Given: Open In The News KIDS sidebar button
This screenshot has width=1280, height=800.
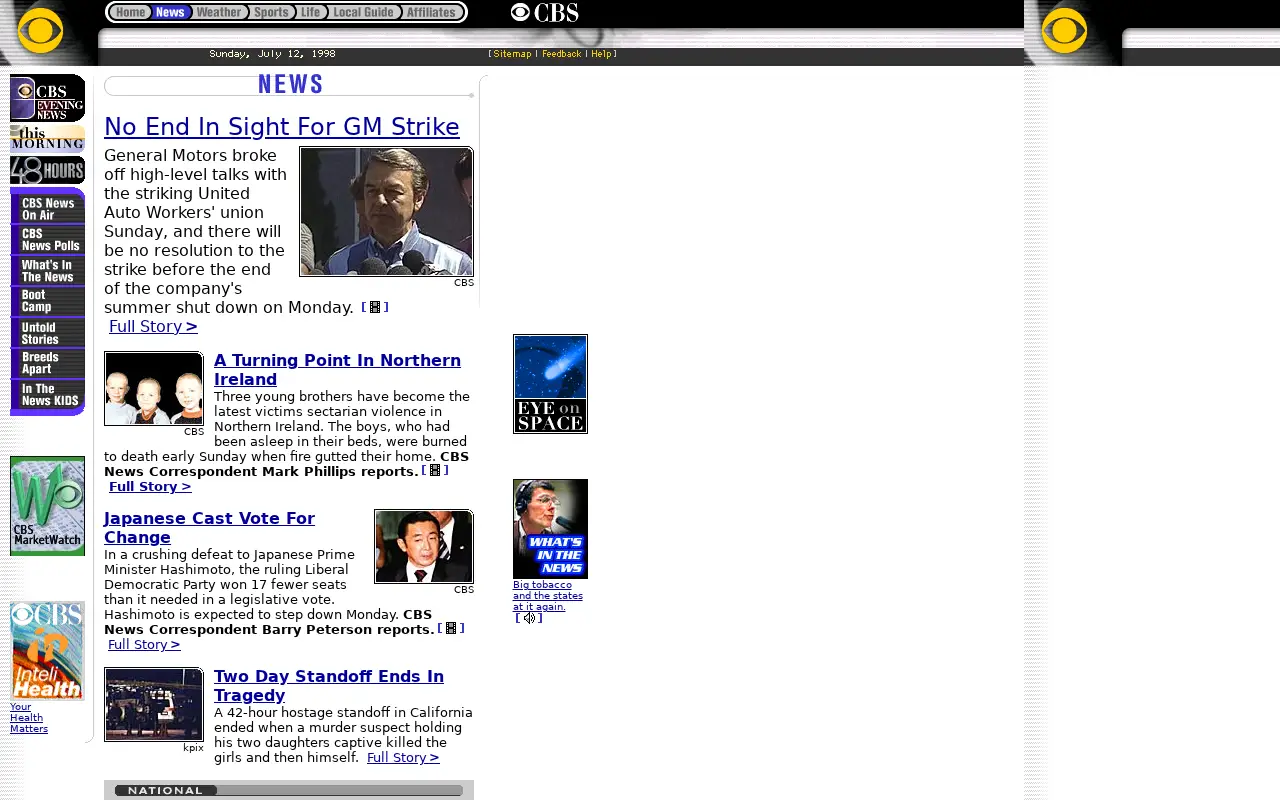Looking at the screenshot, I should [x=48, y=395].
